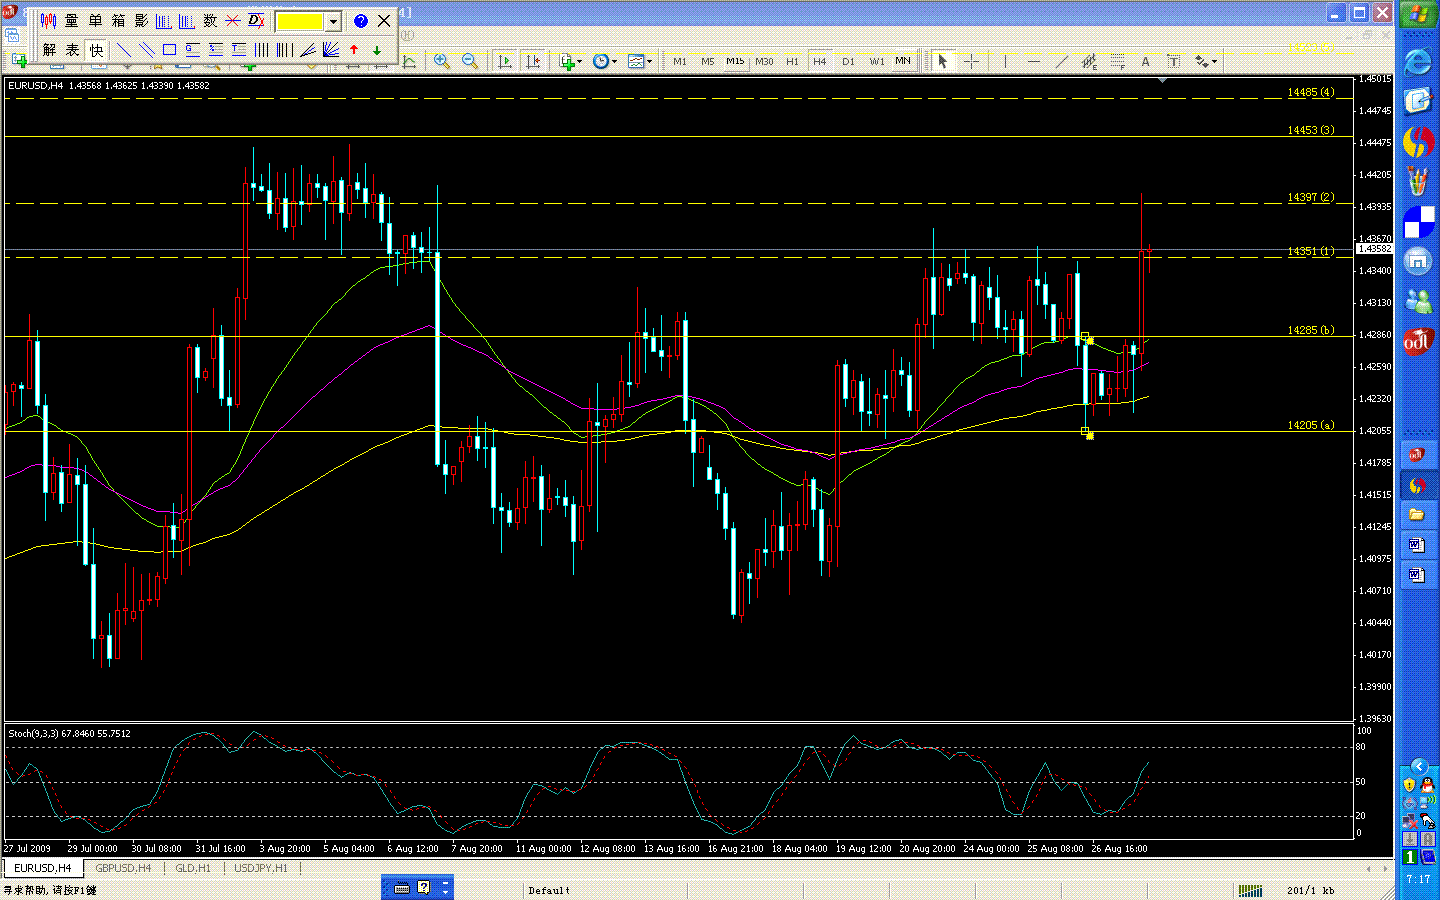This screenshot has height=900, width=1440.
Task: Select the single blue trendline tool
Action: point(124,50)
